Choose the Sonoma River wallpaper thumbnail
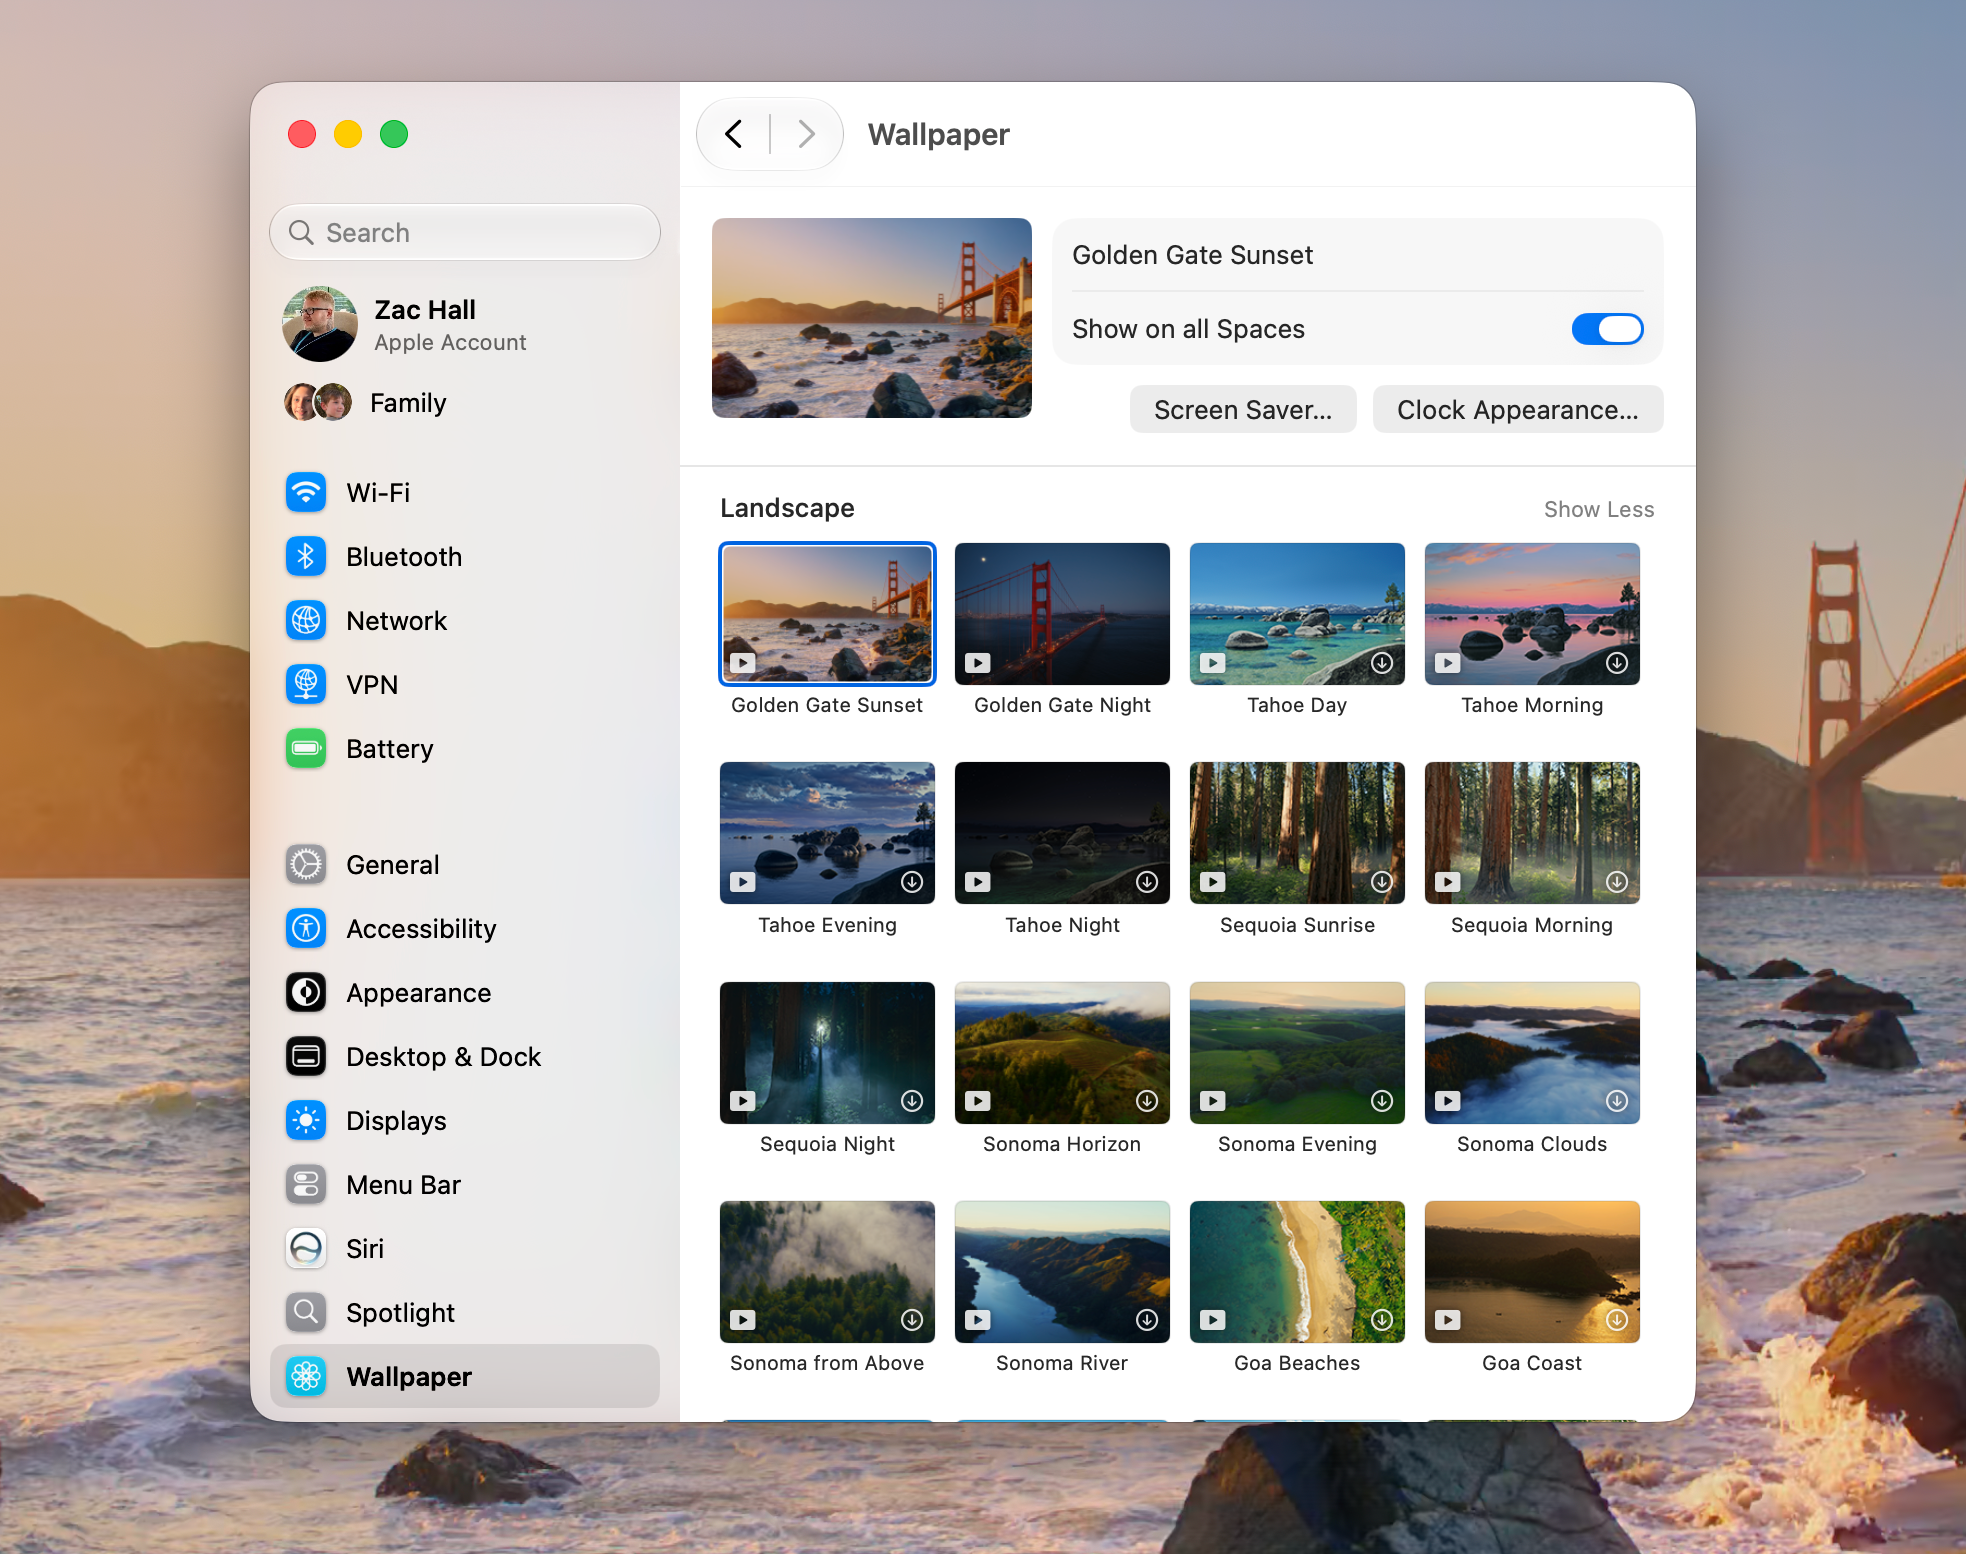The height and width of the screenshot is (1554, 1966). coord(1062,1271)
